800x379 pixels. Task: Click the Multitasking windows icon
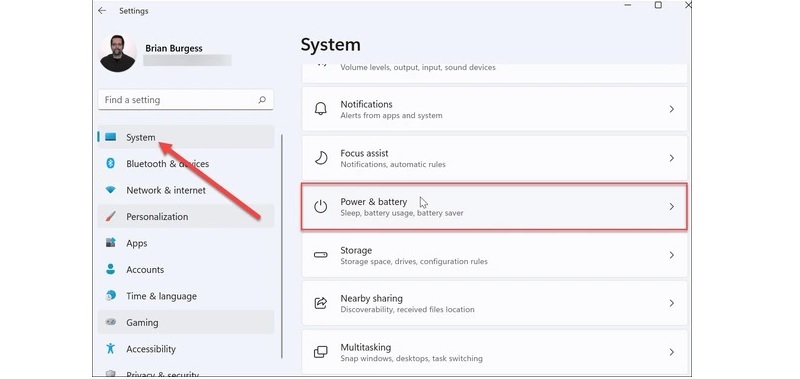(x=320, y=352)
